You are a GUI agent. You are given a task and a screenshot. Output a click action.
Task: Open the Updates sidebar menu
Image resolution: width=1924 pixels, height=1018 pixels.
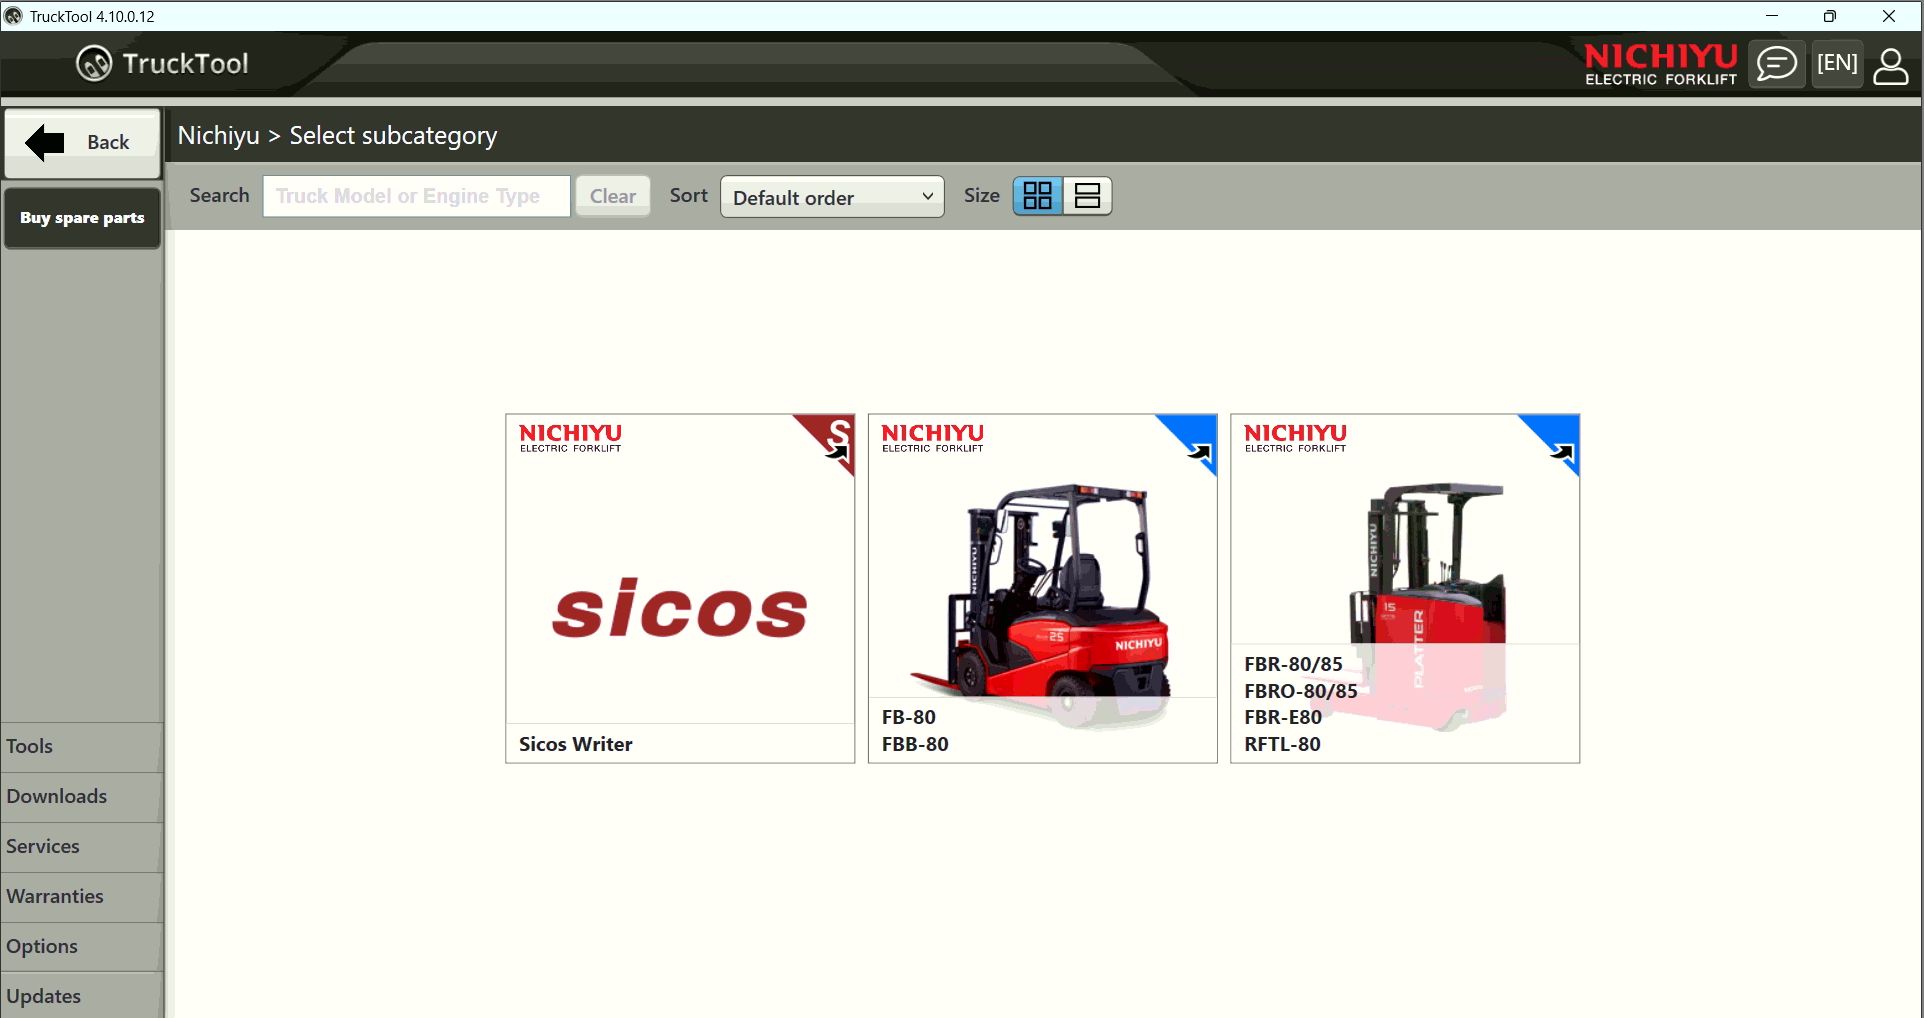click(82, 996)
